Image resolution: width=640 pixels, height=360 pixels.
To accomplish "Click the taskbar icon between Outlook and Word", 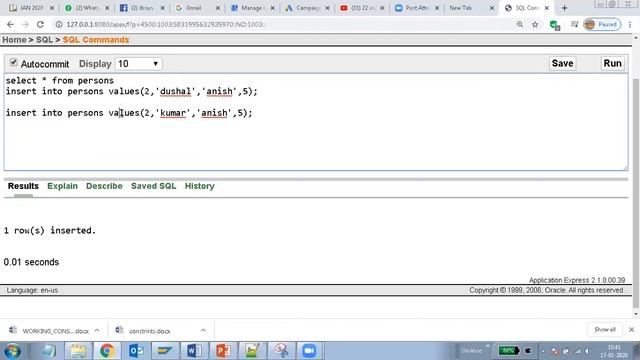I will (x=165, y=351).
